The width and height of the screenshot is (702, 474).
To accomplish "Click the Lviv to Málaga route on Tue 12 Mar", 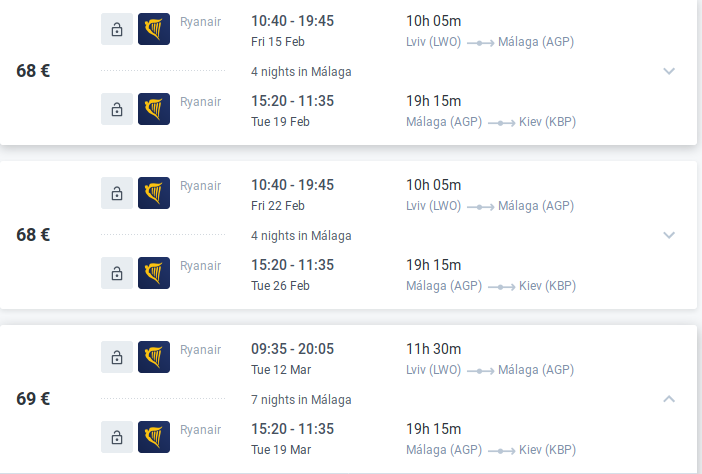I will [x=490, y=370].
